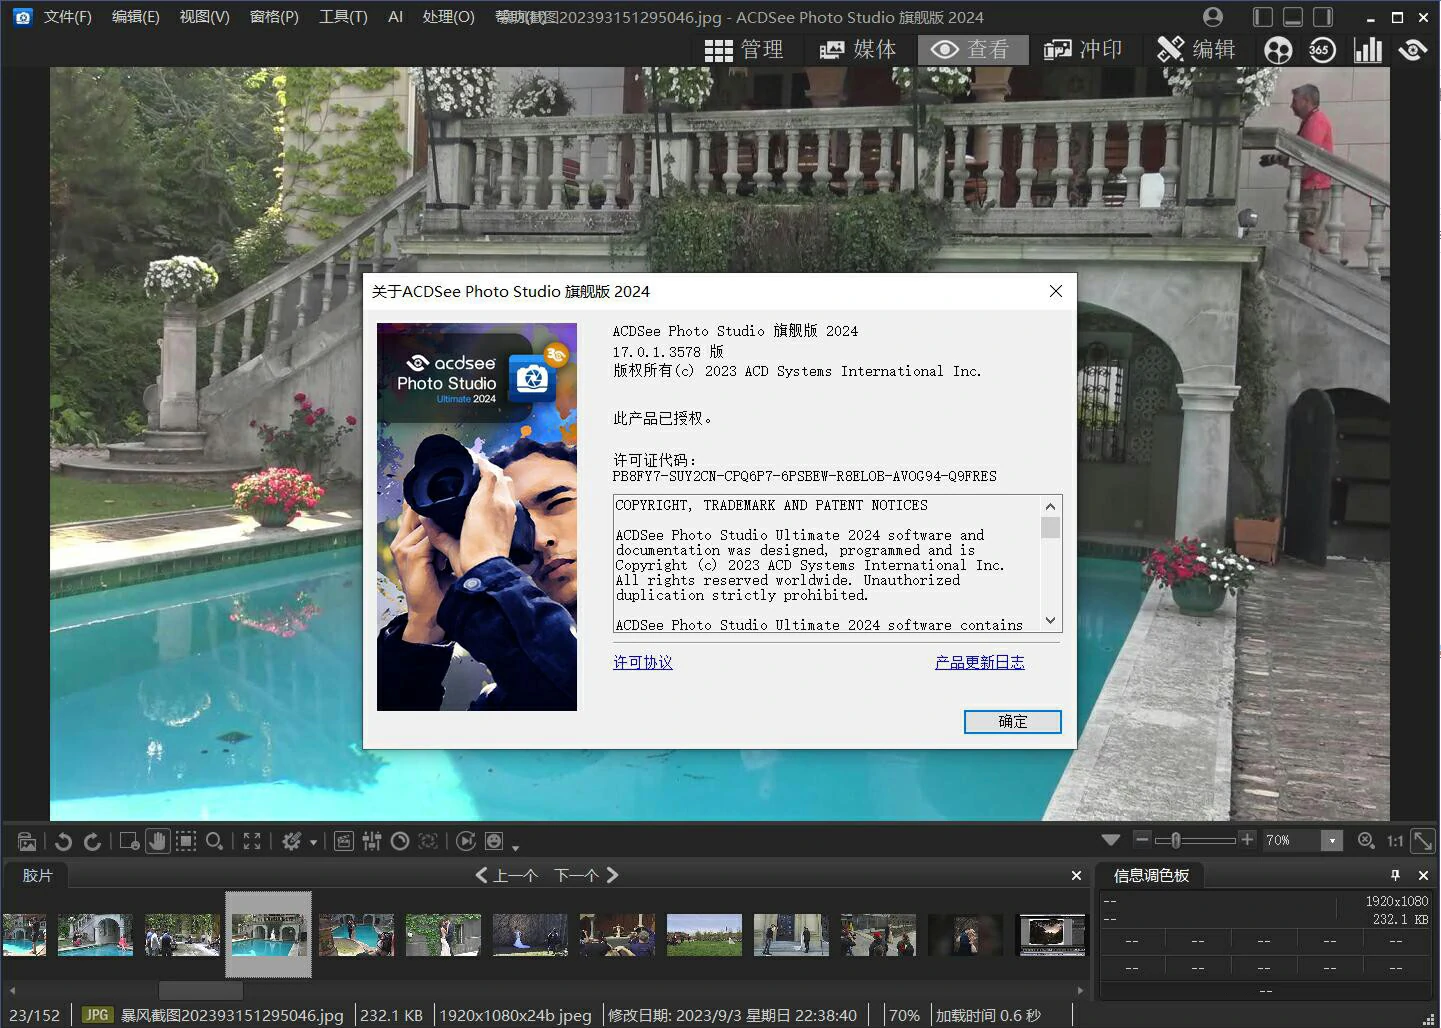Open the 文件(F) menu
1441x1028 pixels.
coord(67,17)
